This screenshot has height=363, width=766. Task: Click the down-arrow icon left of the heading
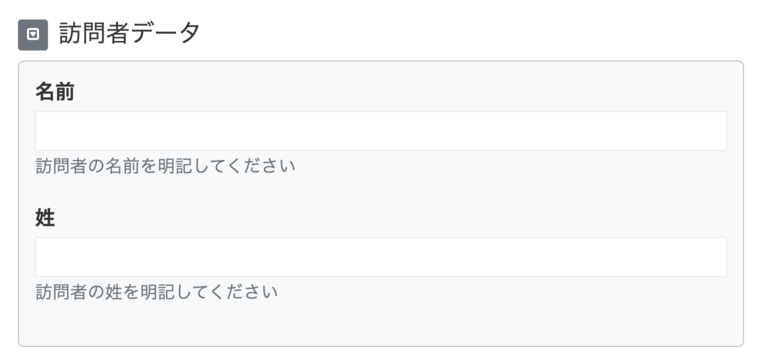click(x=33, y=35)
